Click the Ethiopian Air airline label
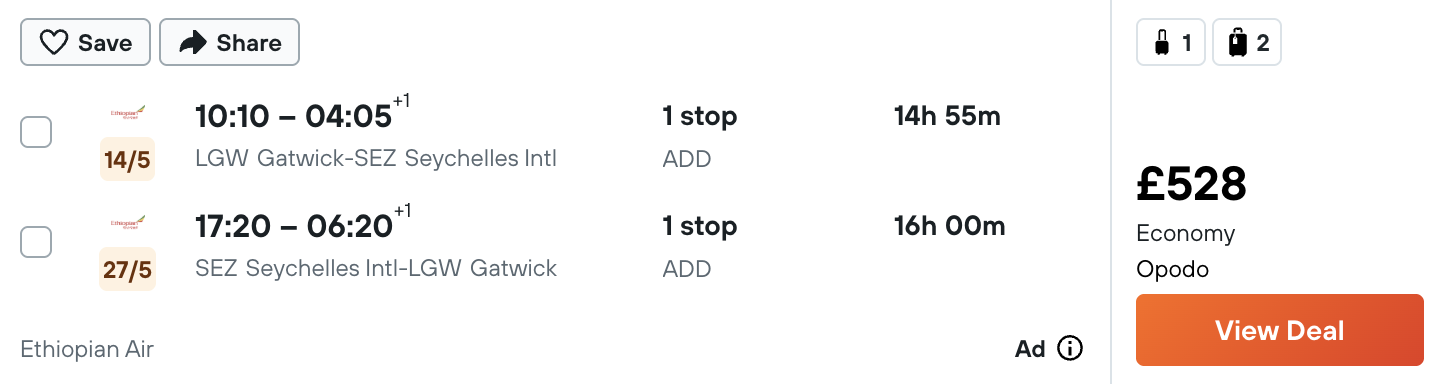 click(x=87, y=349)
